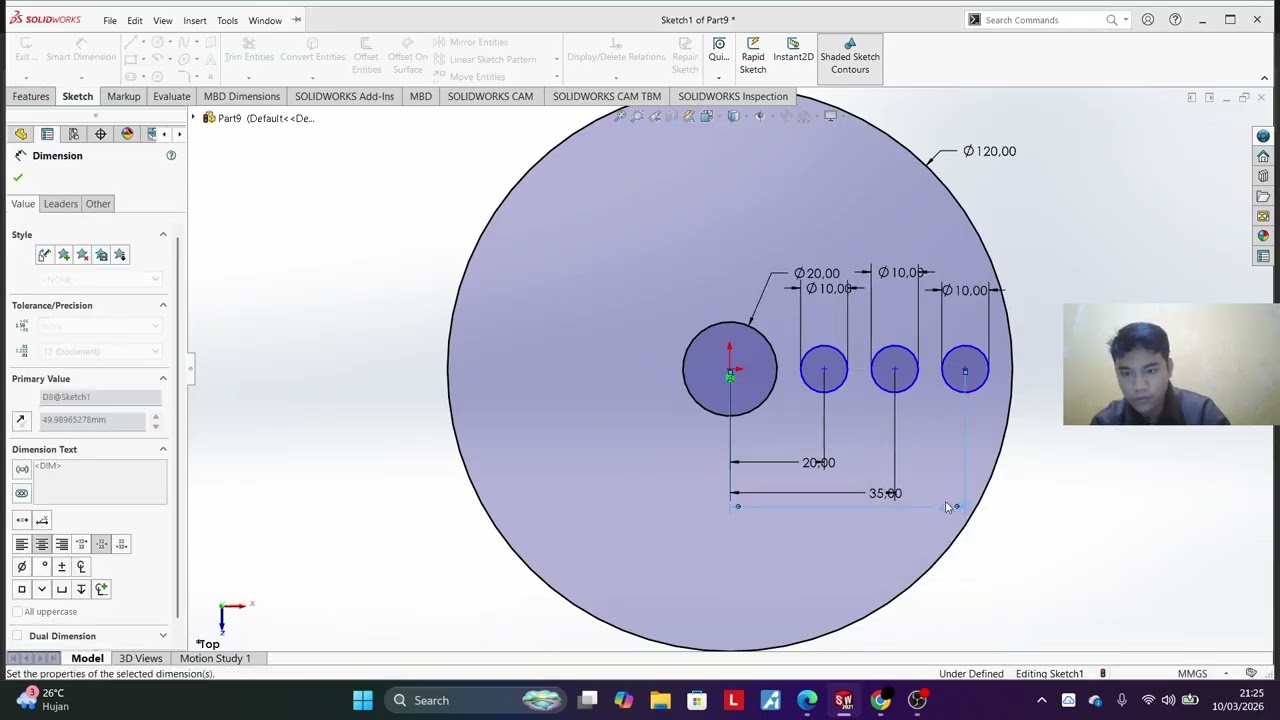Open the File menu
This screenshot has height=720, width=1280.
[110, 20]
